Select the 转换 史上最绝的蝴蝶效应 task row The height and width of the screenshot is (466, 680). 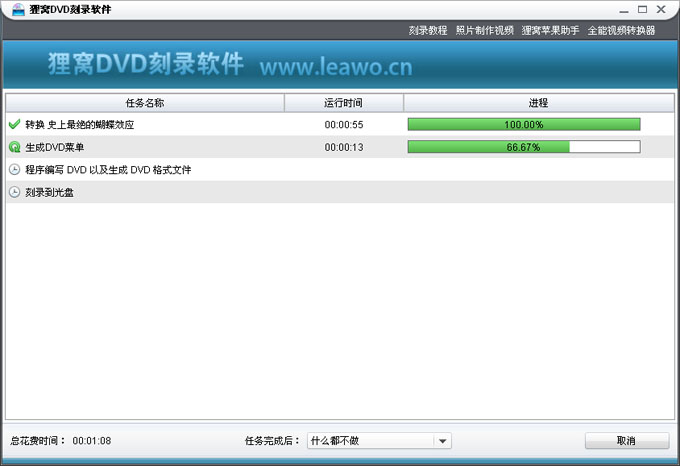coord(340,124)
